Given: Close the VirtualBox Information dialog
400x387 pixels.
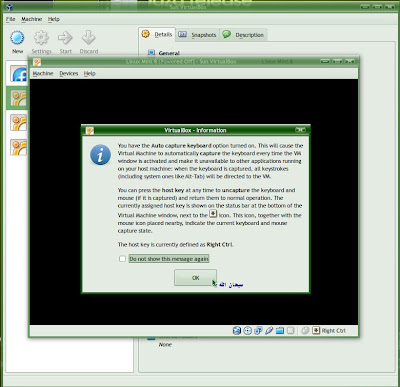Looking at the screenshot, I should tap(300, 130).
